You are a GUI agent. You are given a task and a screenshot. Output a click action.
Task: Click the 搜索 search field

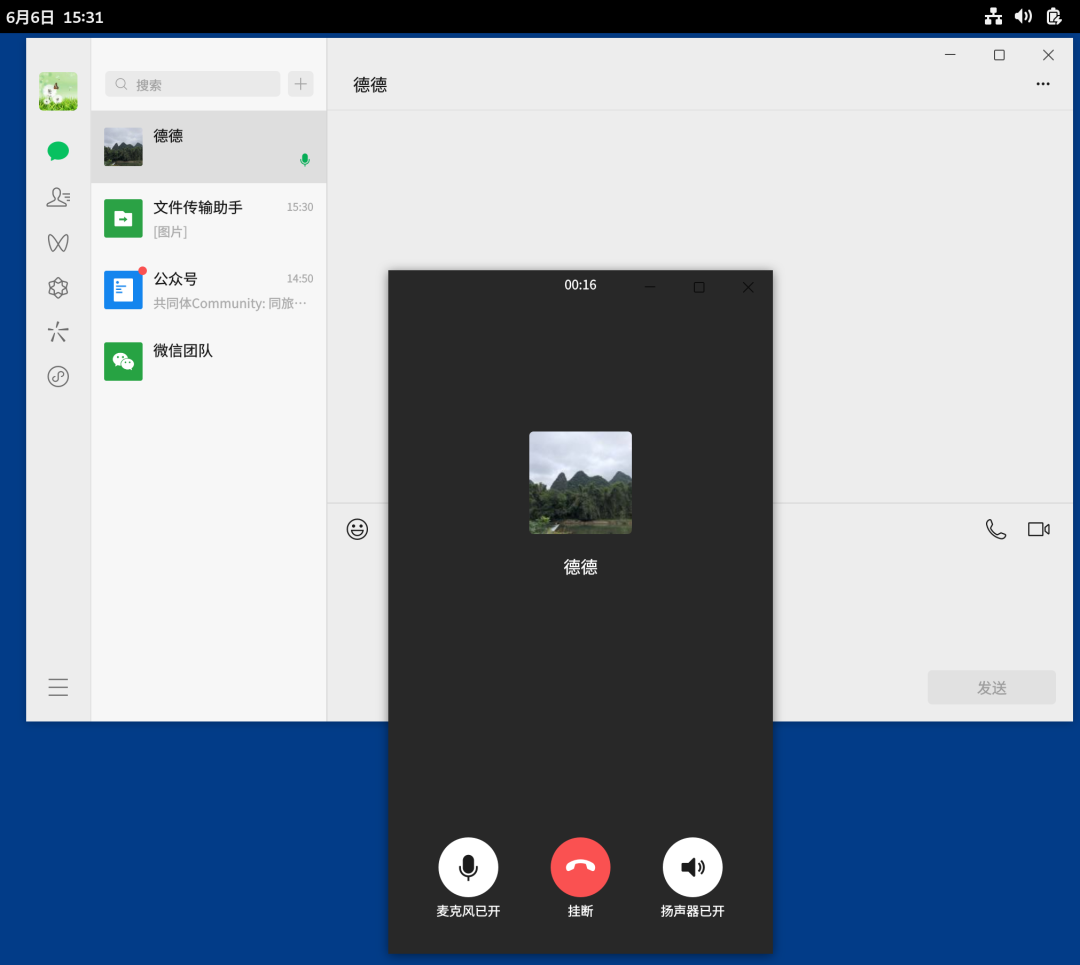[192, 84]
